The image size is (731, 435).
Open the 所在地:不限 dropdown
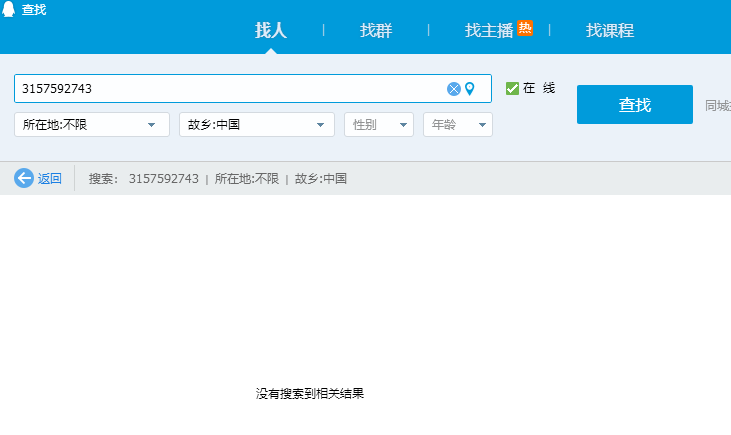(91, 125)
